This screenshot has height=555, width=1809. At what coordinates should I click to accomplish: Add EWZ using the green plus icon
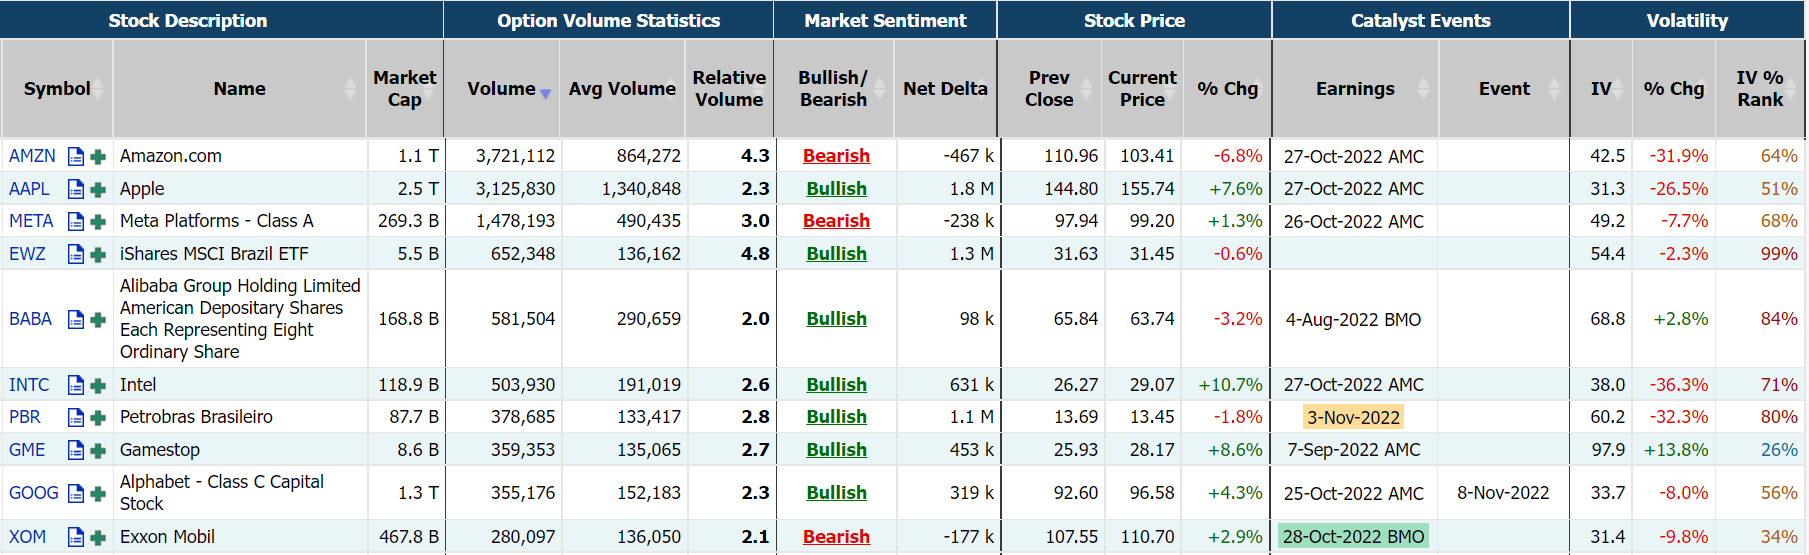pyautogui.click(x=98, y=254)
